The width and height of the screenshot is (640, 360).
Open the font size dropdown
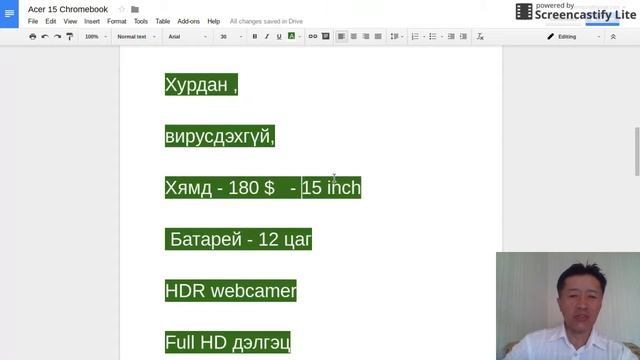[231, 37]
